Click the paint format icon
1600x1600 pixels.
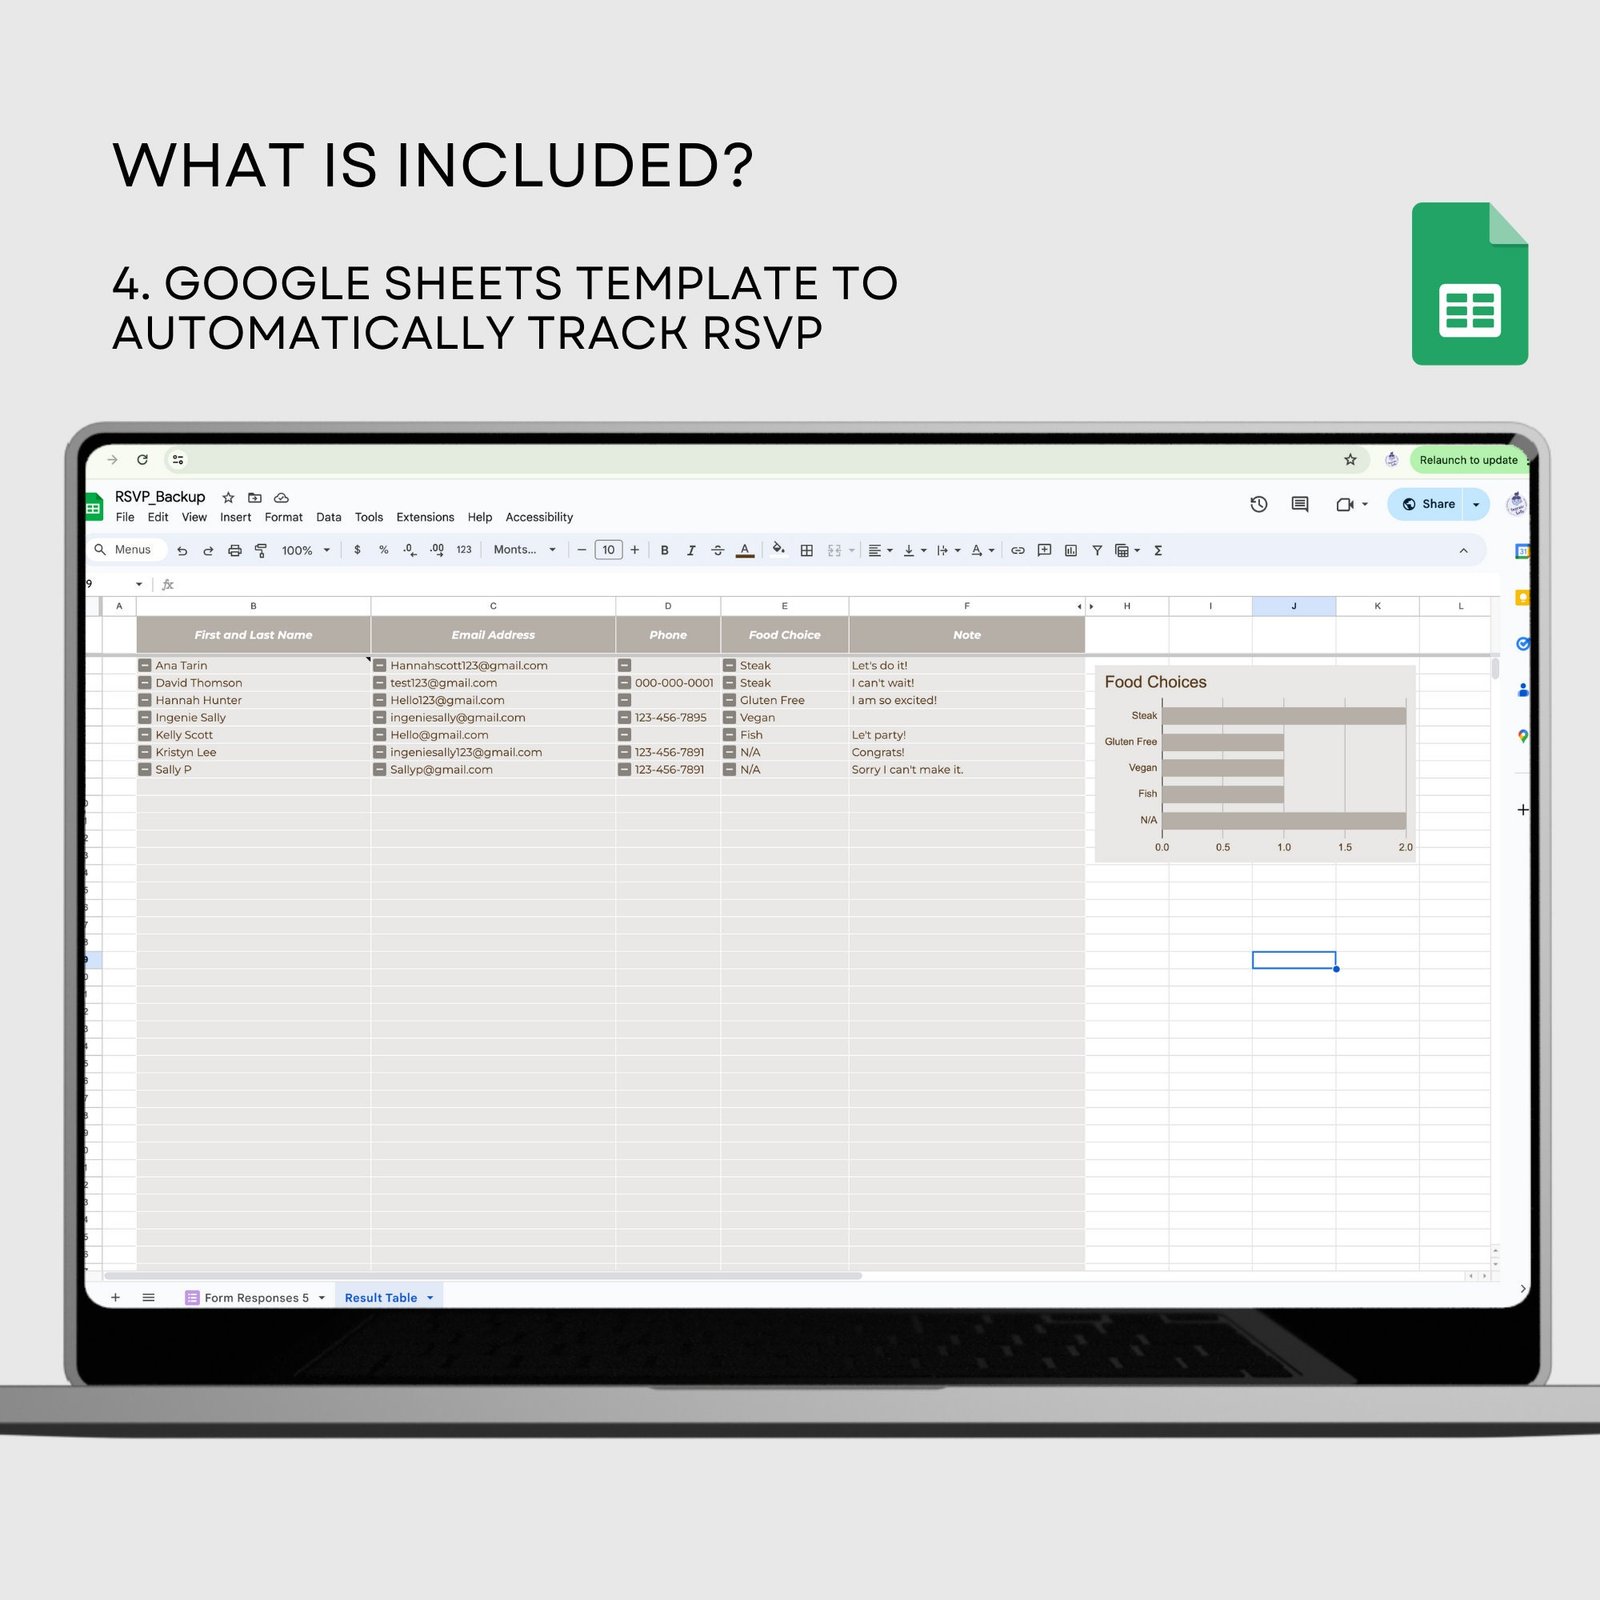pyautogui.click(x=261, y=550)
